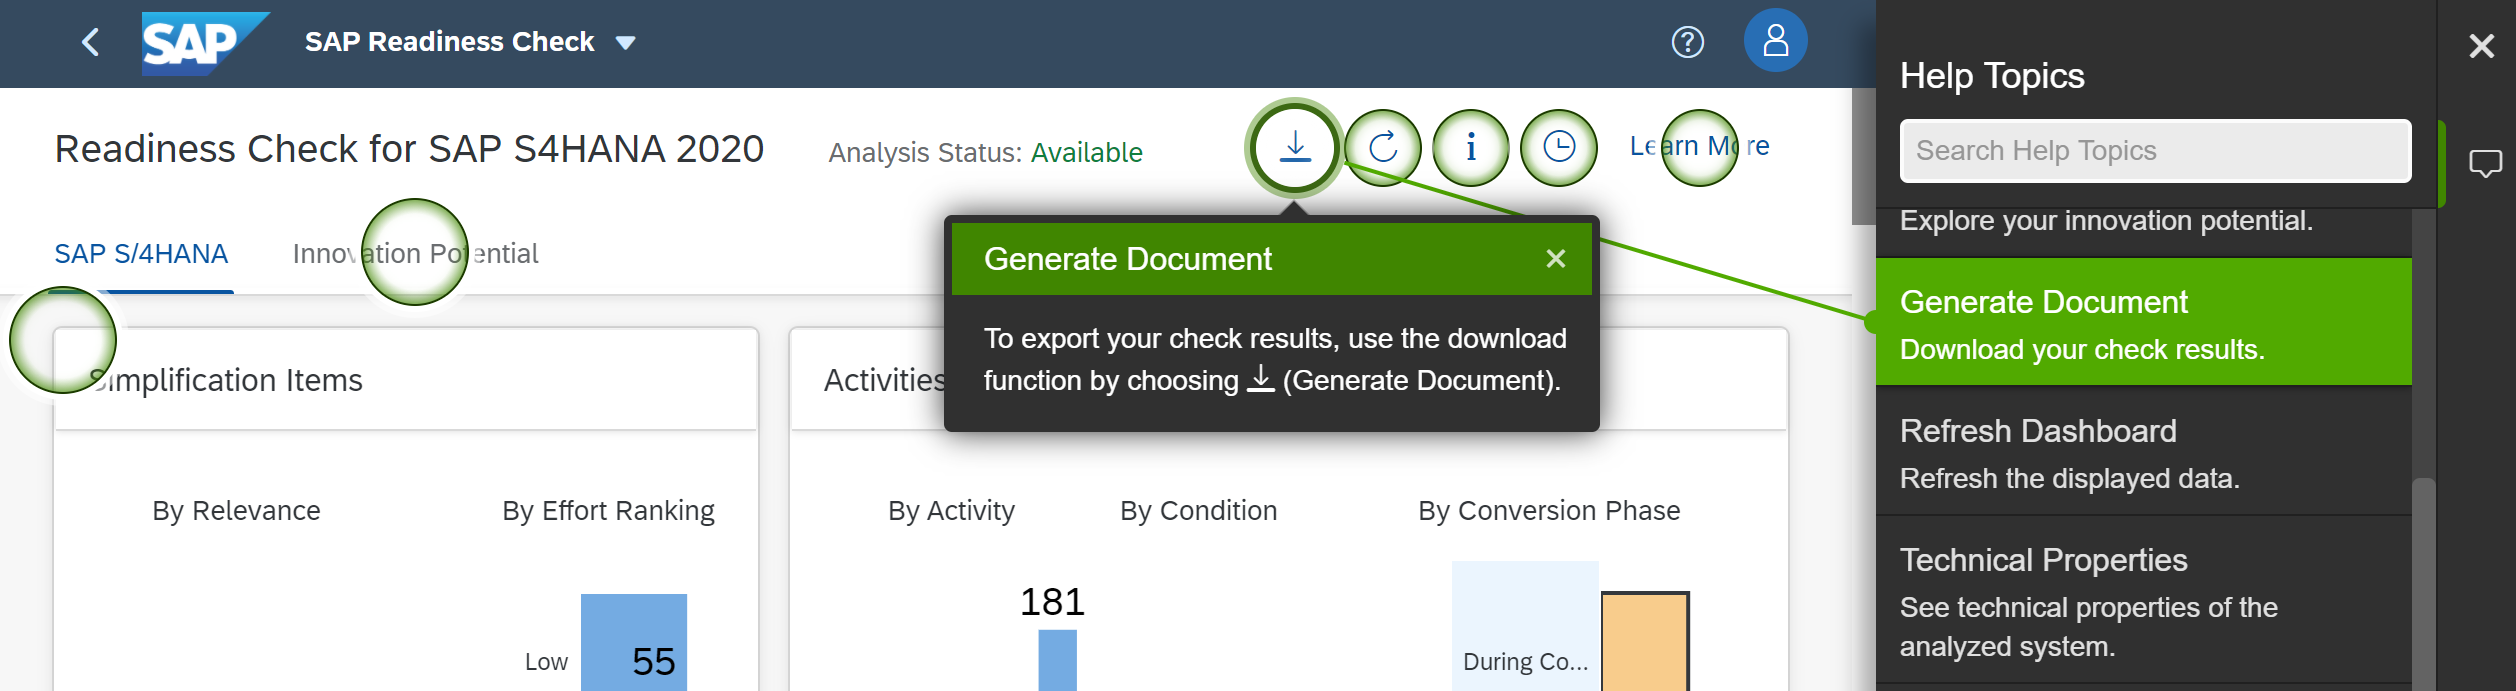Screen dimensions: 2516x691
Task: Open the help question mark icon
Action: click(x=1688, y=42)
